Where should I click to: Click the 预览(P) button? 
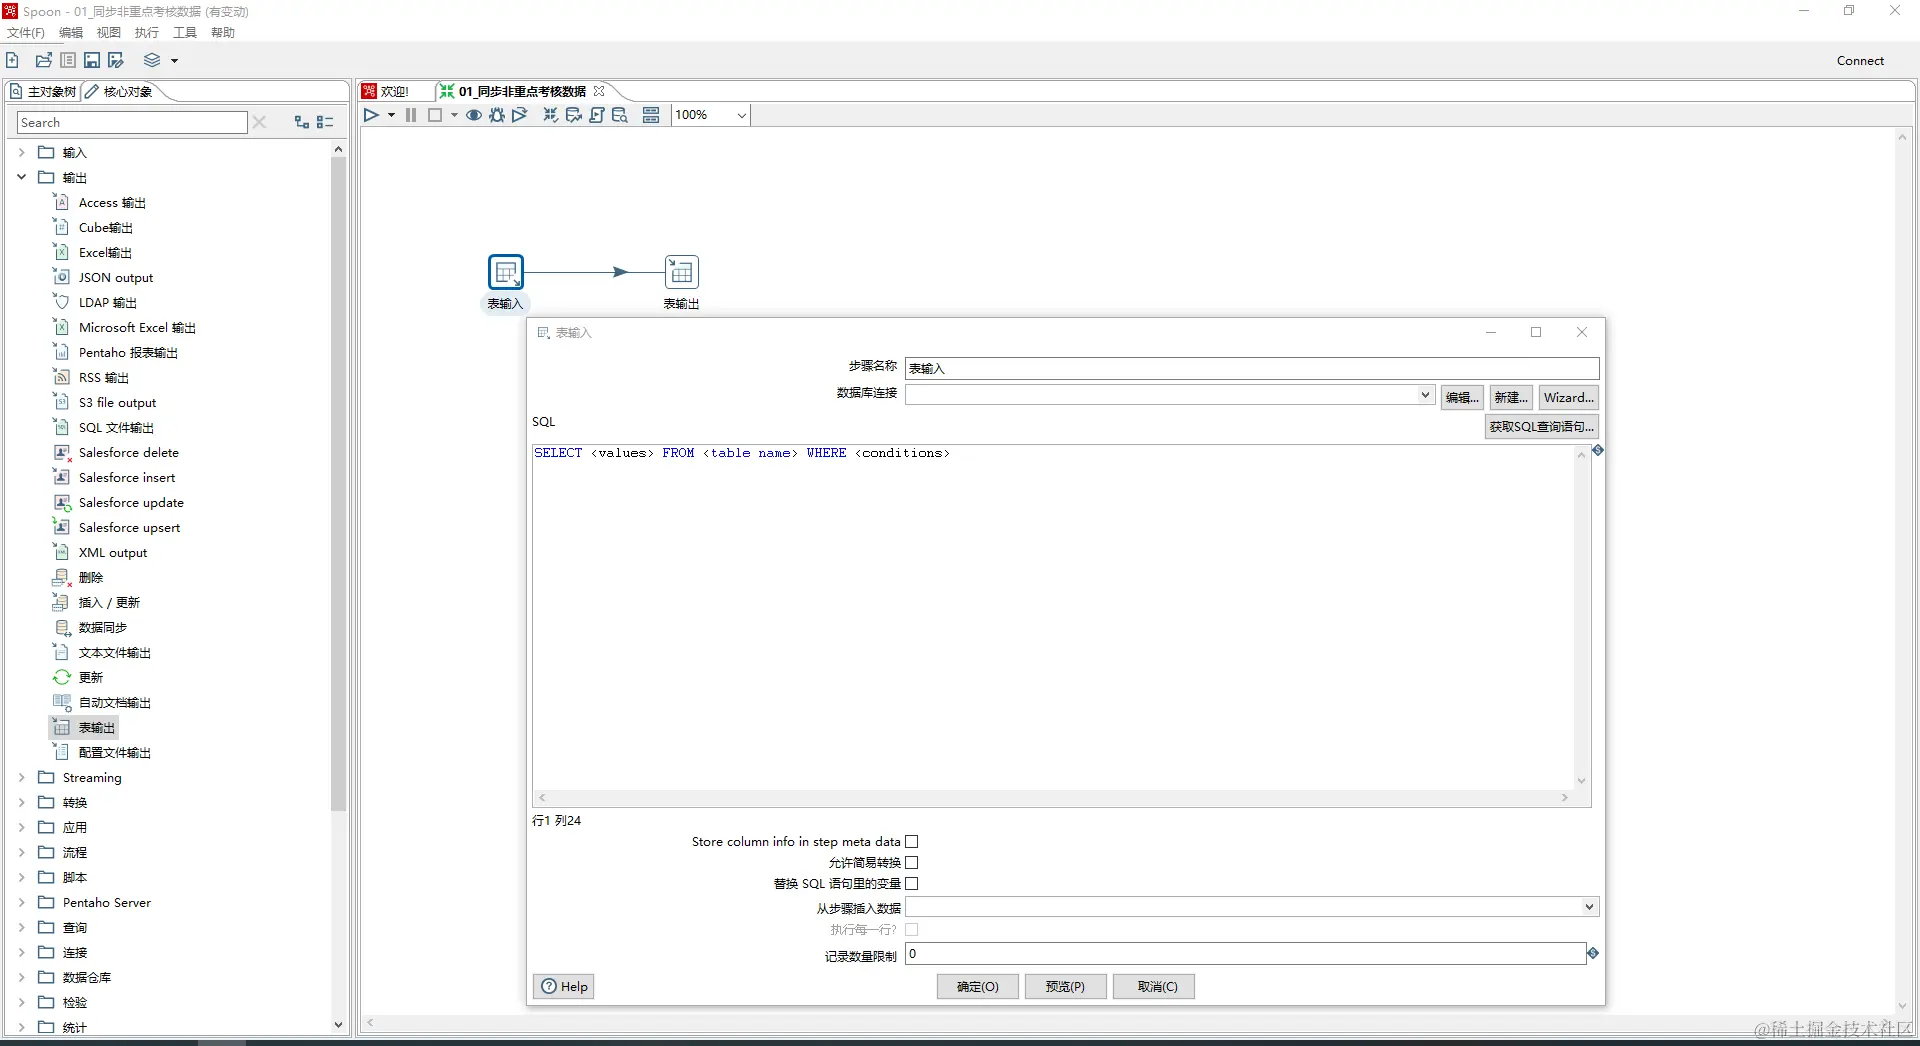click(1065, 987)
